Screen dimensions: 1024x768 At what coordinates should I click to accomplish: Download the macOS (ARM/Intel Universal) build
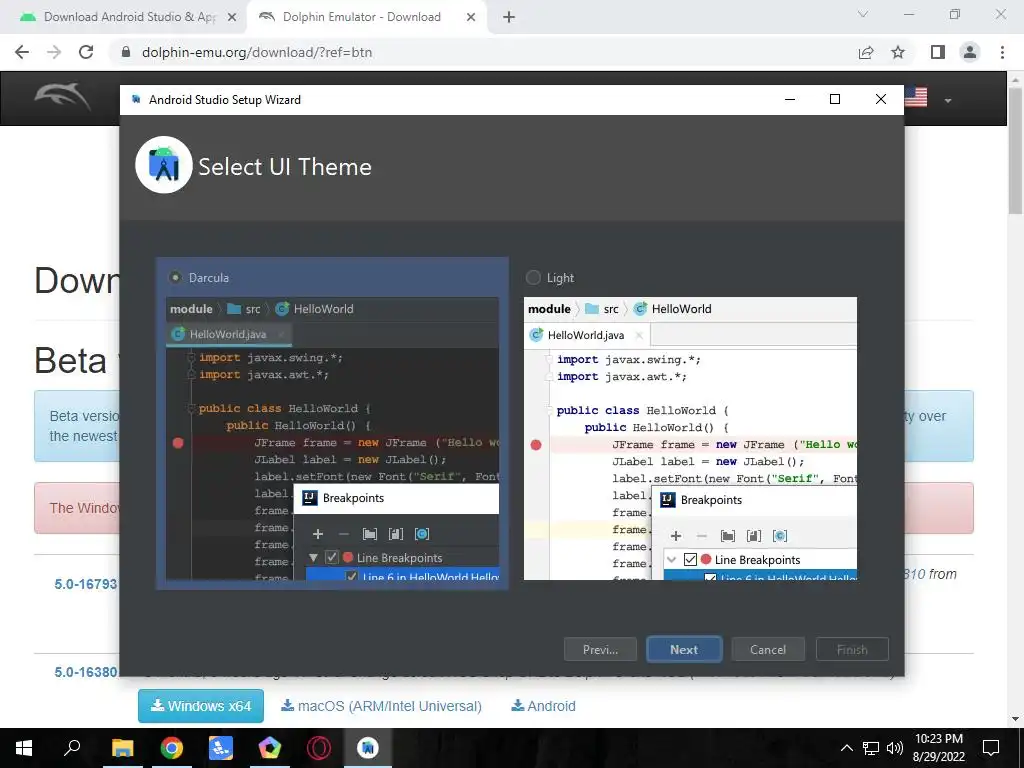tap(381, 706)
